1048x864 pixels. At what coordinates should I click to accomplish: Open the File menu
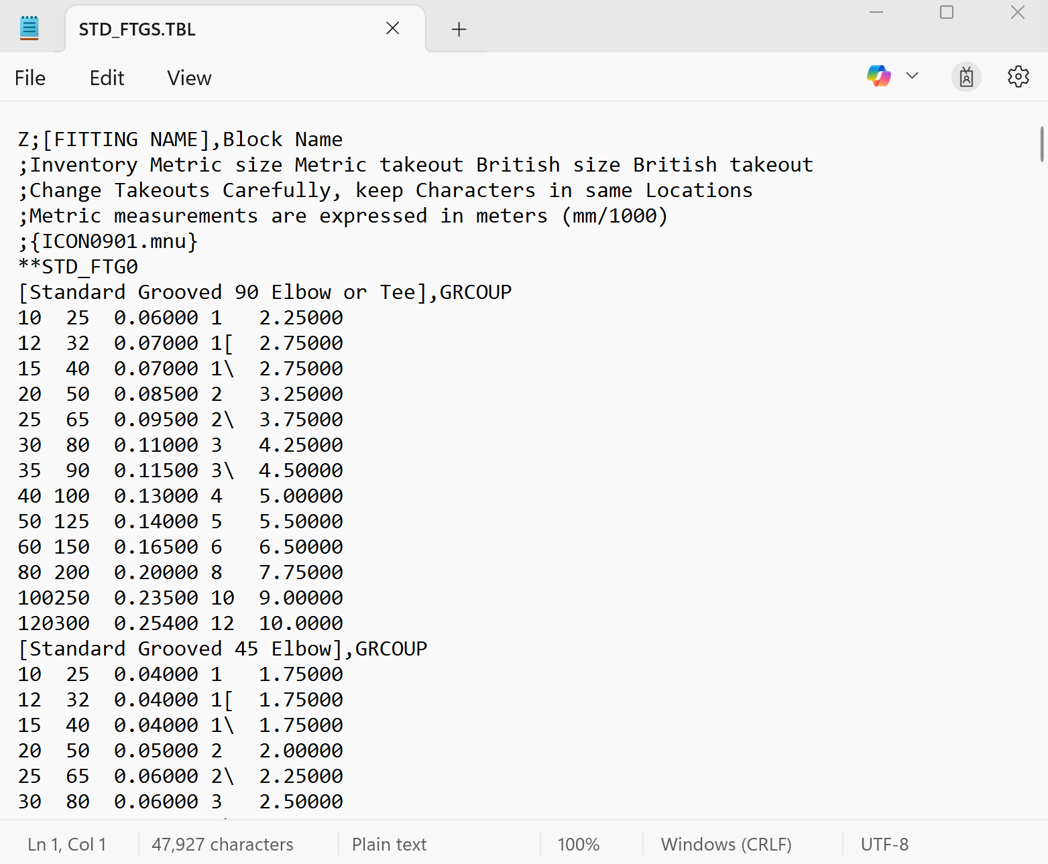pos(30,78)
